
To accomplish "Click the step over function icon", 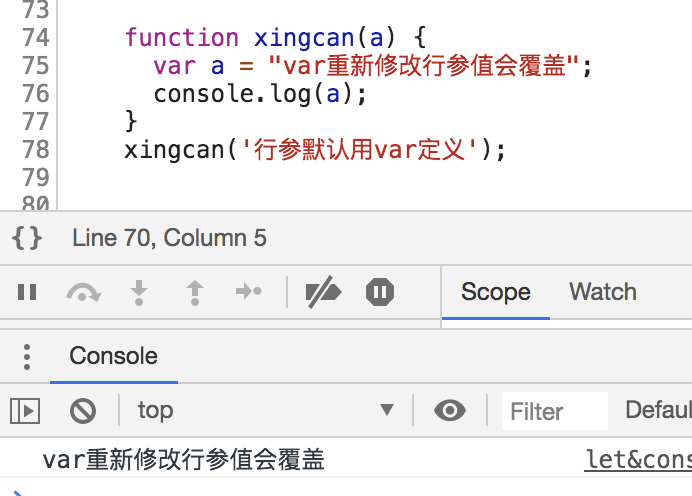I will 83,292.
